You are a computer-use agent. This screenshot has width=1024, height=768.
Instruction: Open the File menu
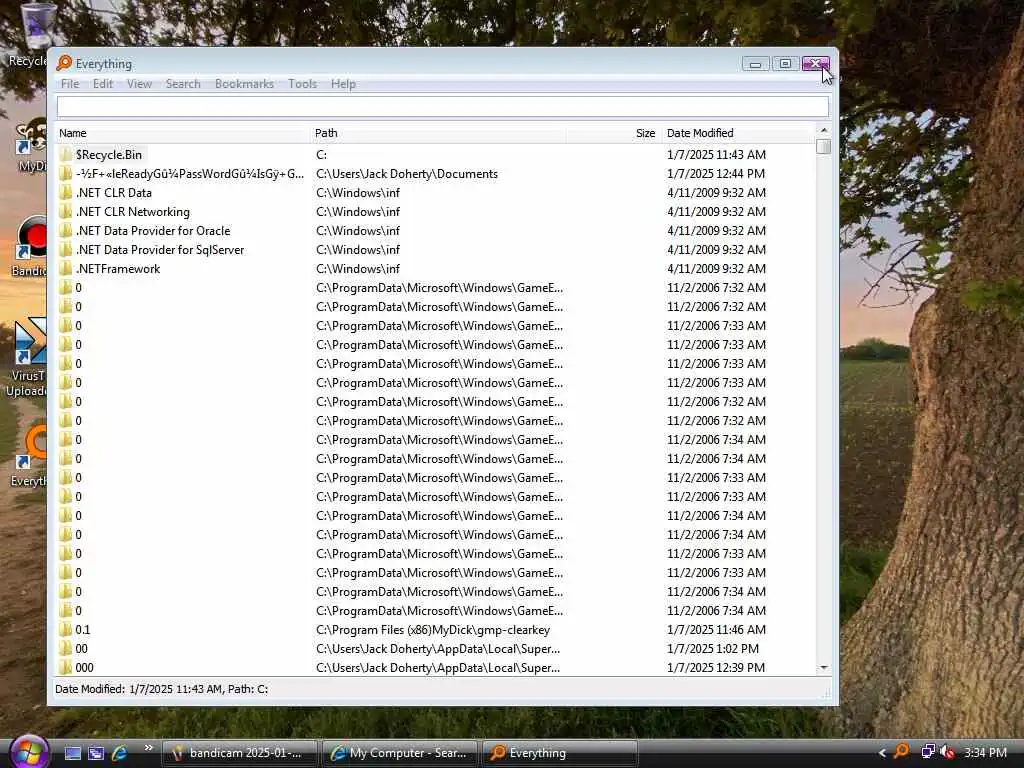(x=70, y=84)
